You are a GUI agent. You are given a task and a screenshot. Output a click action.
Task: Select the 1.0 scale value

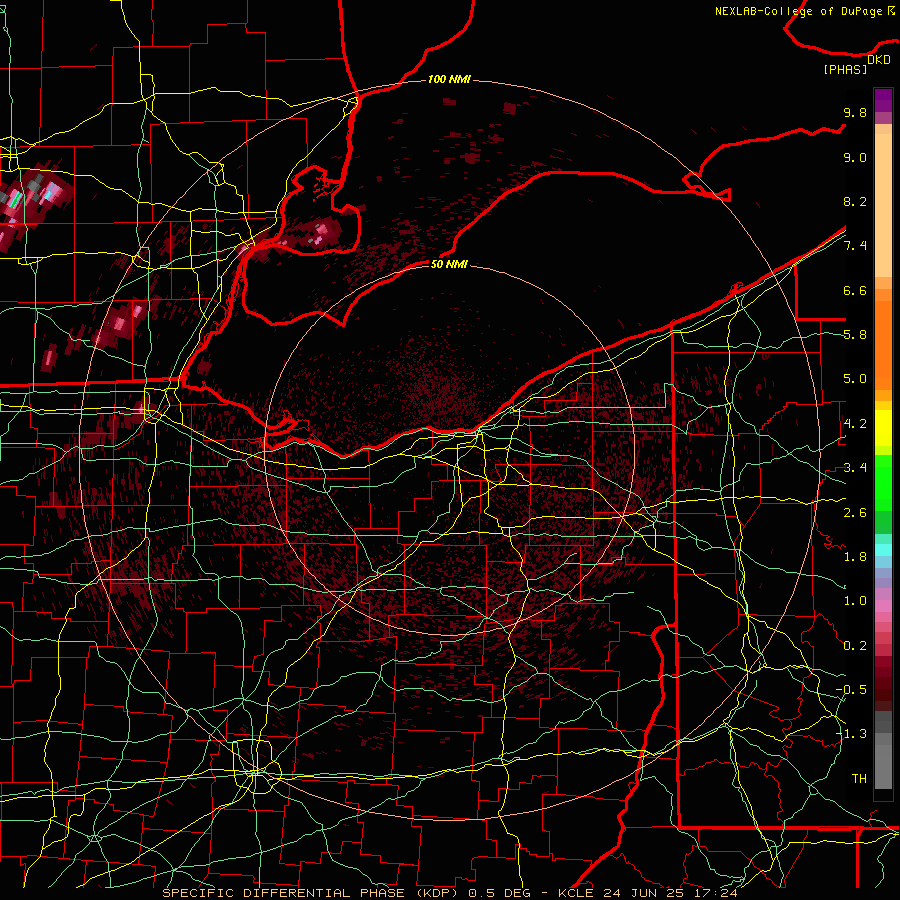tap(855, 601)
